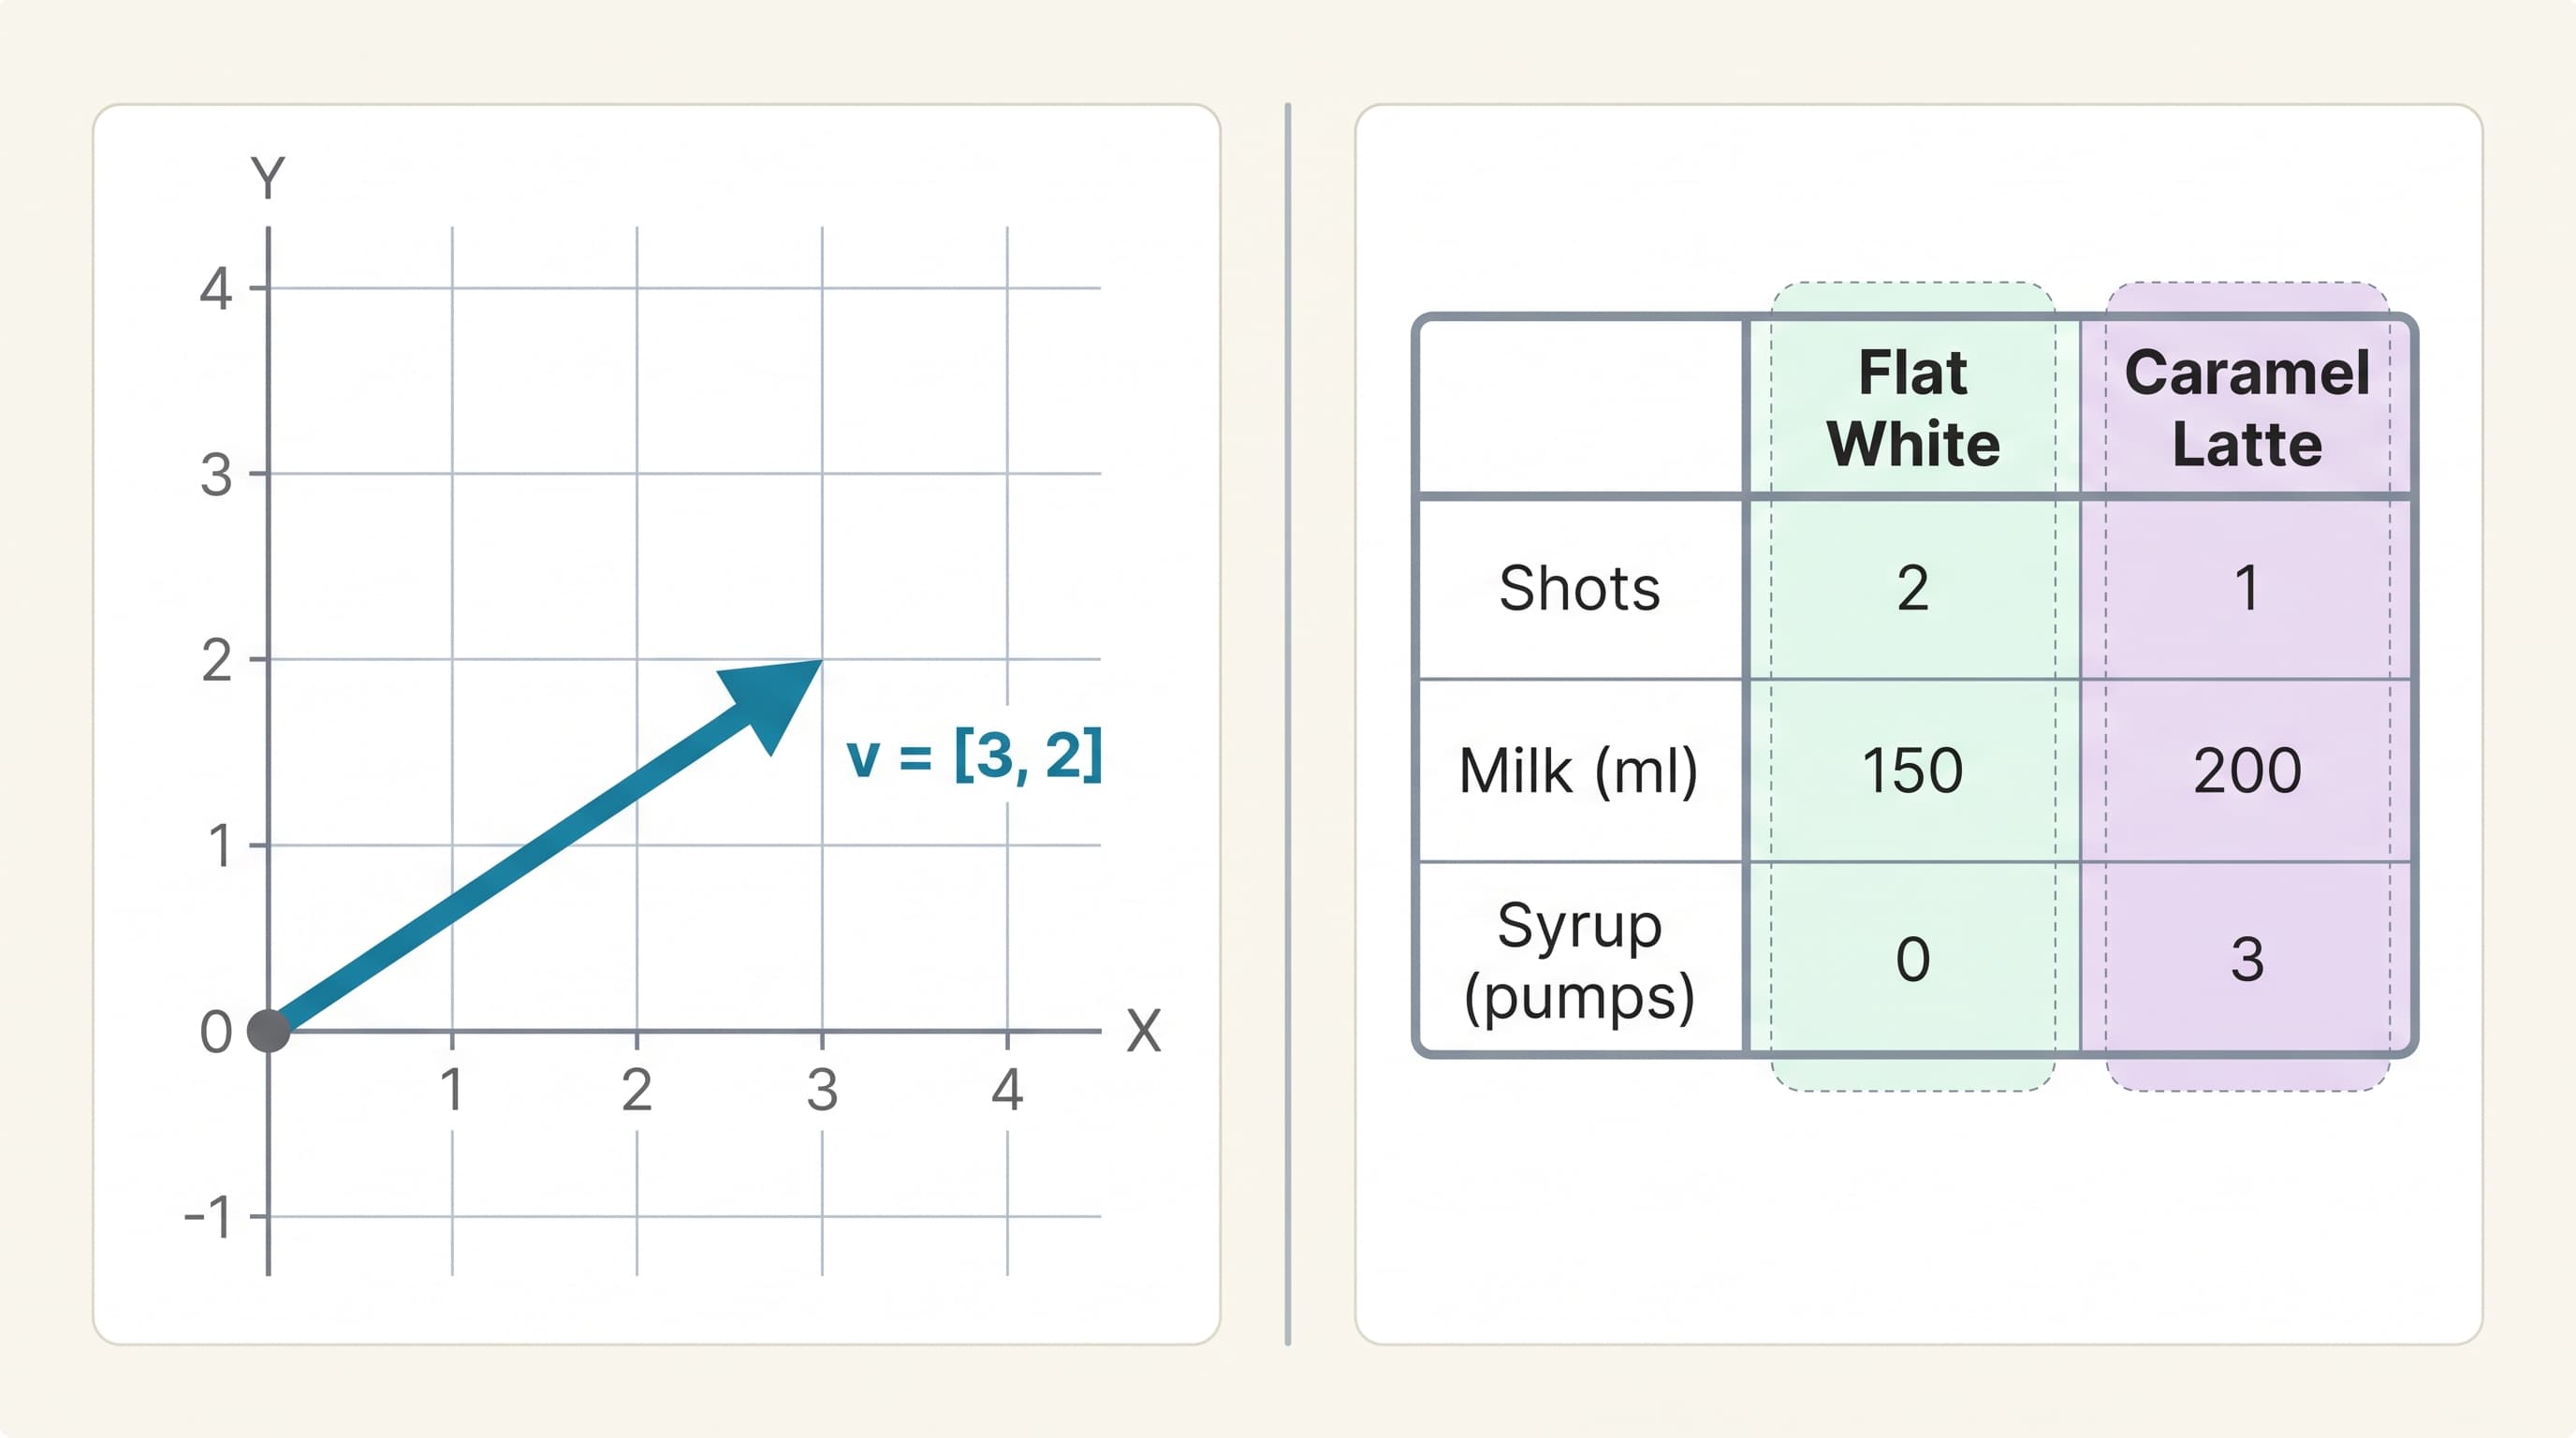Select the Flat White shots cell showing 2
2576x1438 pixels.
pyautogui.click(x=1912, y=588)
